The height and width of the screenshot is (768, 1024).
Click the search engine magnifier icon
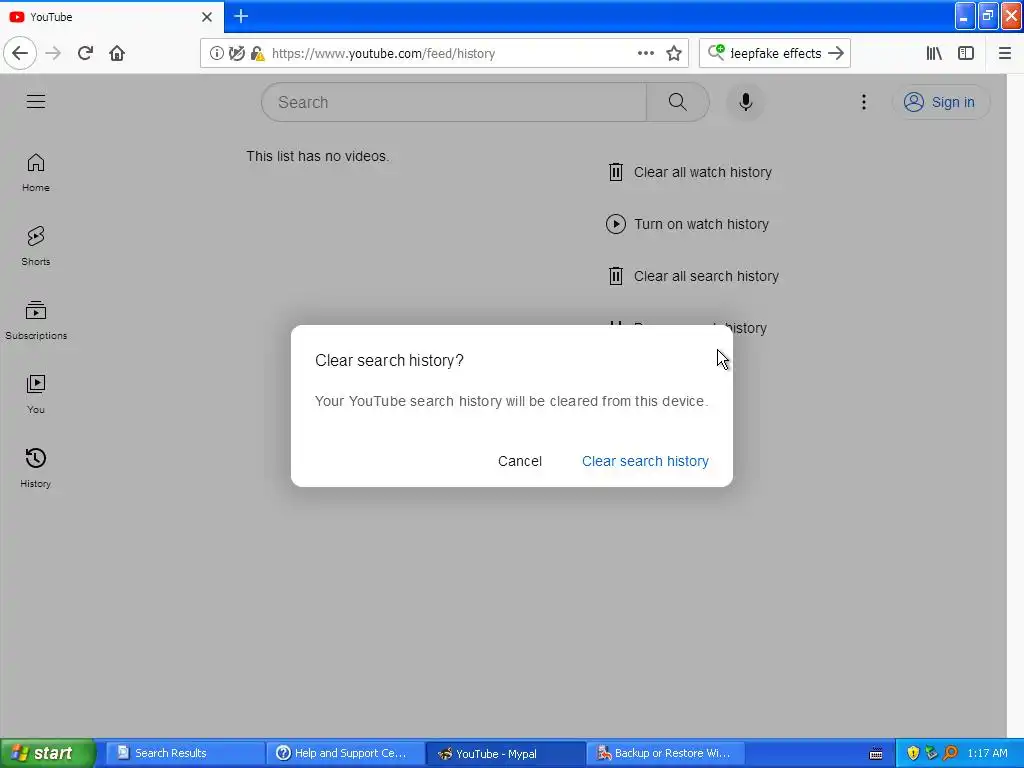point(716,52)
